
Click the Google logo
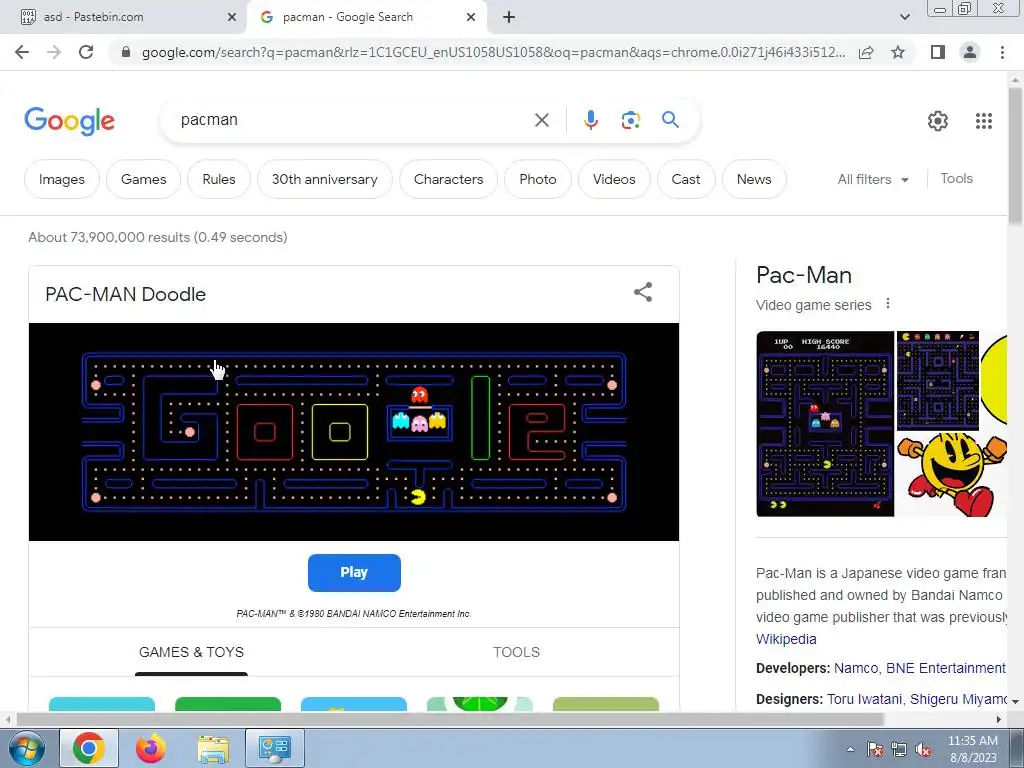(69, 121)
